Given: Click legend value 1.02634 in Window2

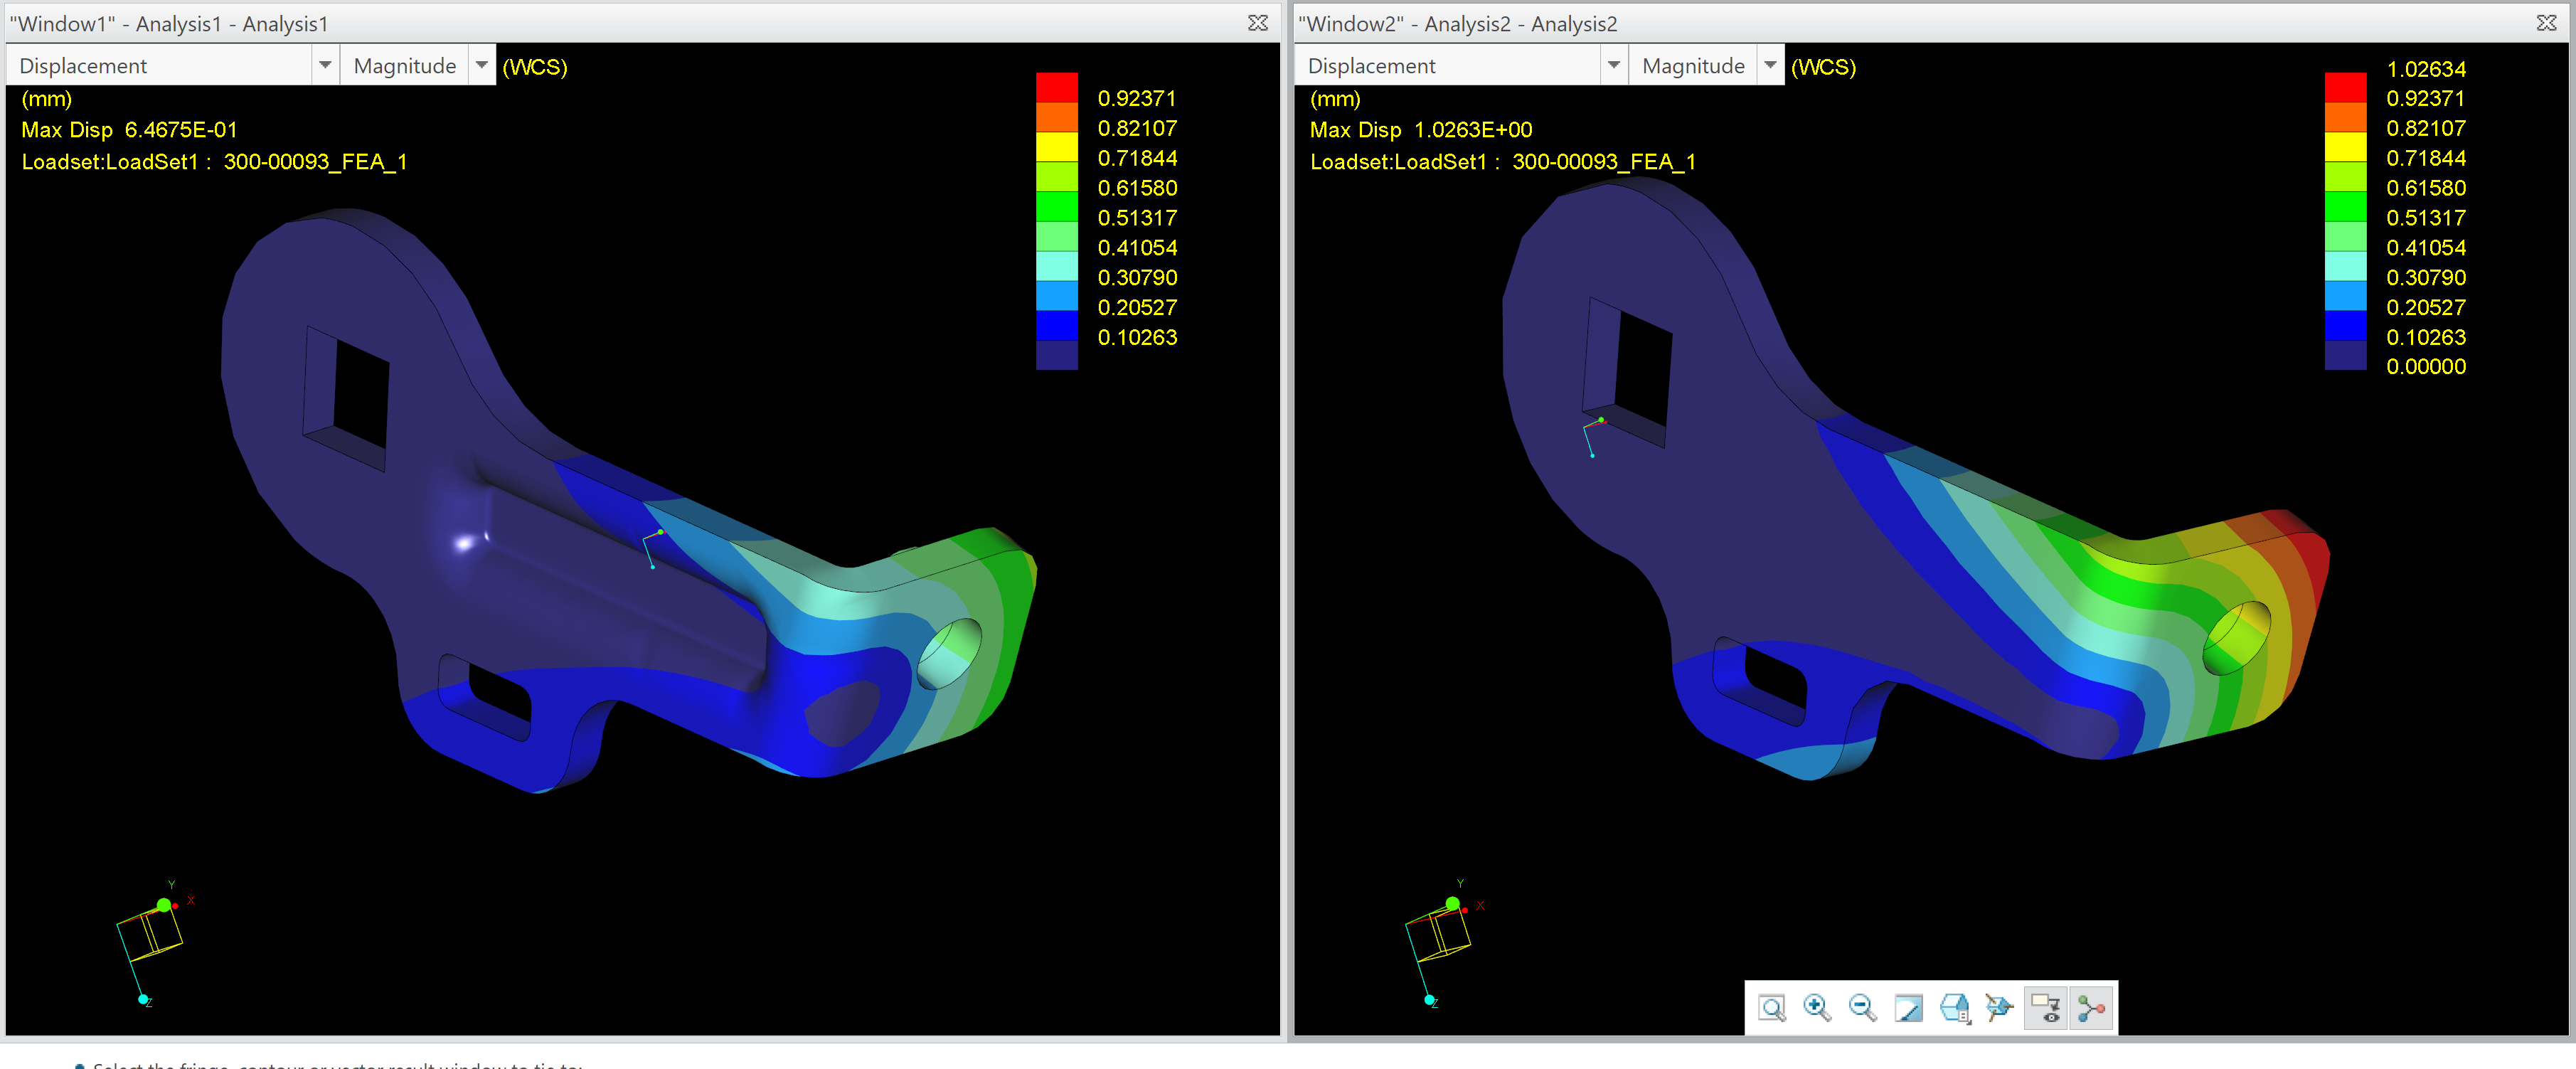Looking at the screenshot, I should tap(2426, 69).
